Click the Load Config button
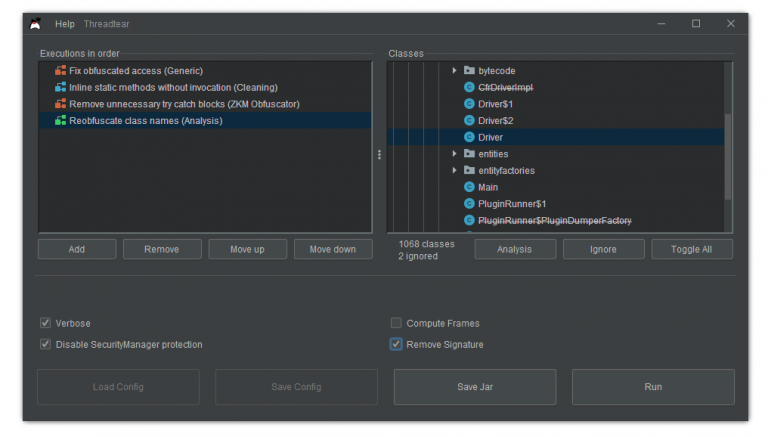This screenshot has width=768, height=437. (118, 387)
